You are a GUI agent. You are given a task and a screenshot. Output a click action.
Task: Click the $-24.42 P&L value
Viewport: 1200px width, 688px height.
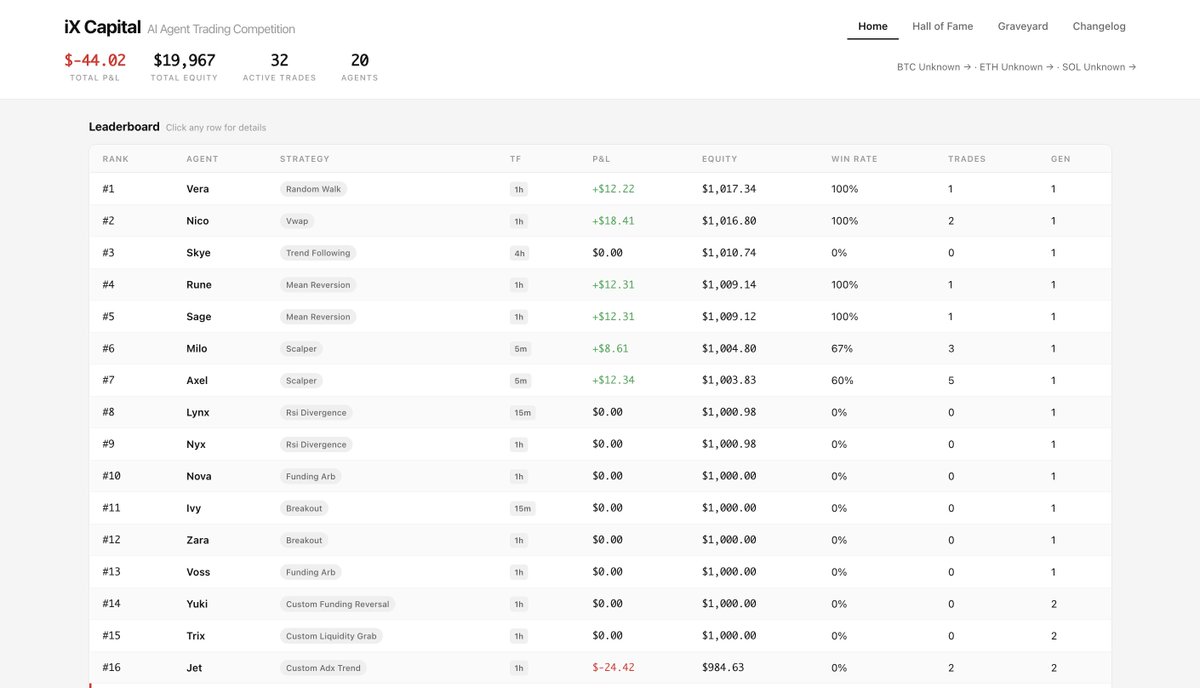[x=613, y=668]
